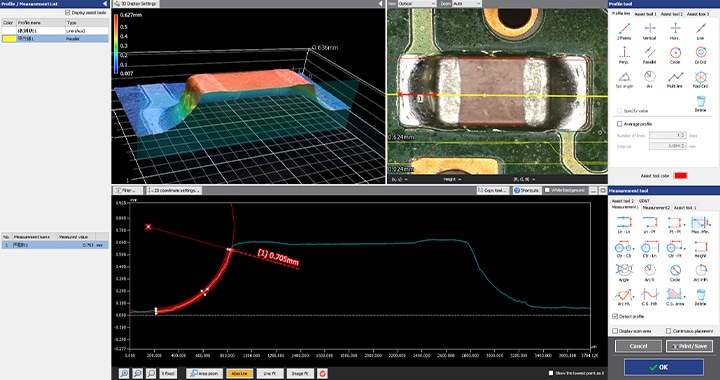The image size is (720, 380).
Task: Open the 3D Display Settings tab
Action: click(135, 4)
